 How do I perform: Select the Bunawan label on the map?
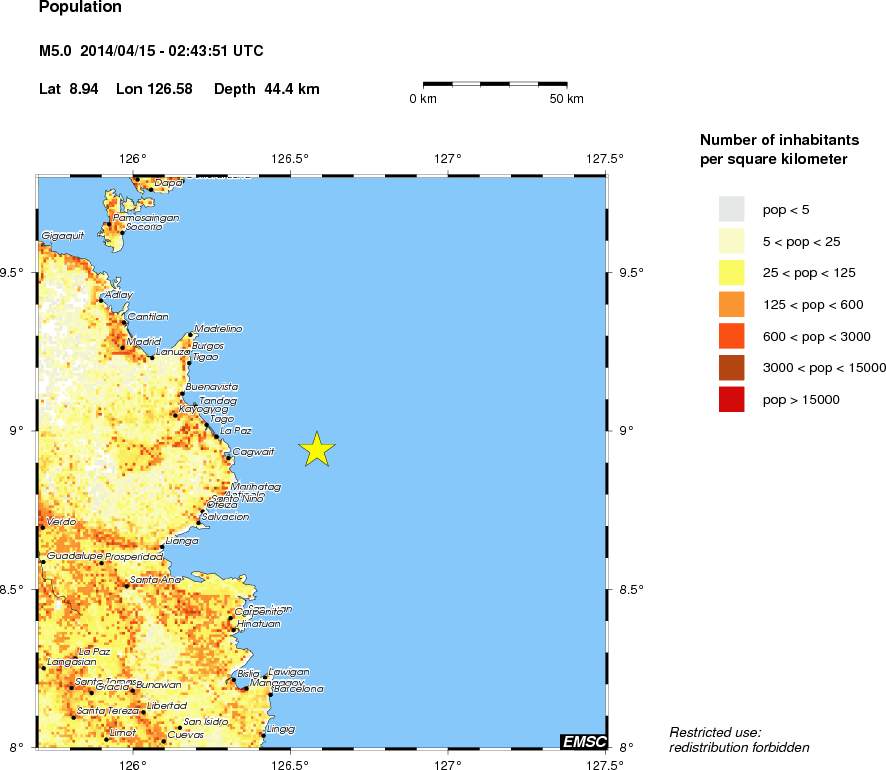click(160, 685)
